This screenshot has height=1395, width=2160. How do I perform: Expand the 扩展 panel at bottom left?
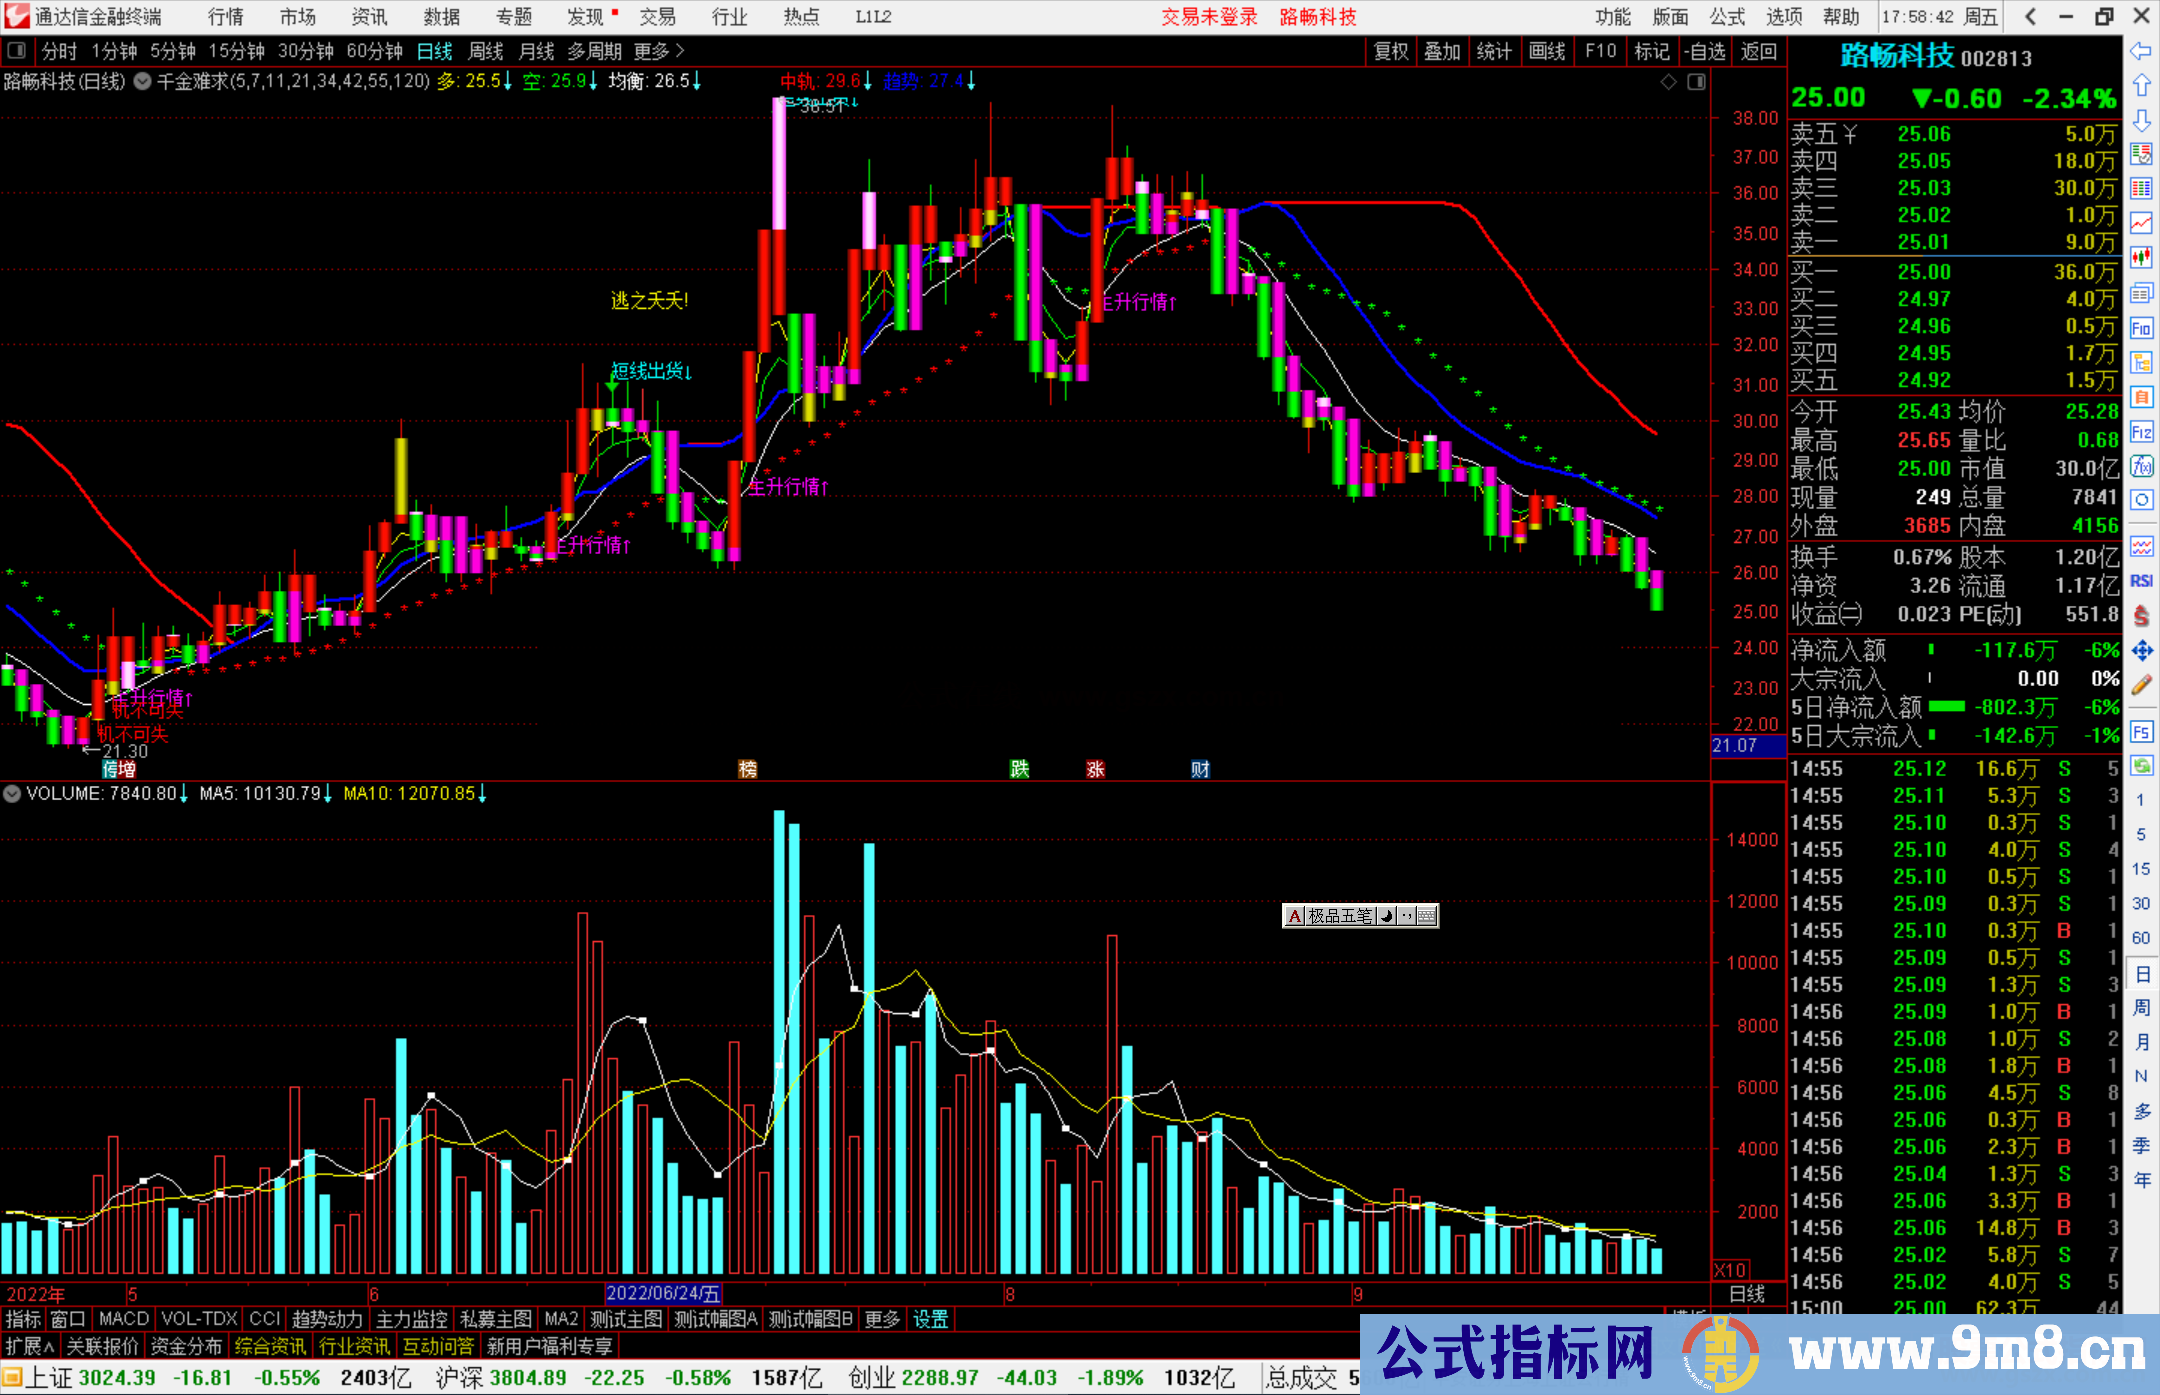(30, 1346)
